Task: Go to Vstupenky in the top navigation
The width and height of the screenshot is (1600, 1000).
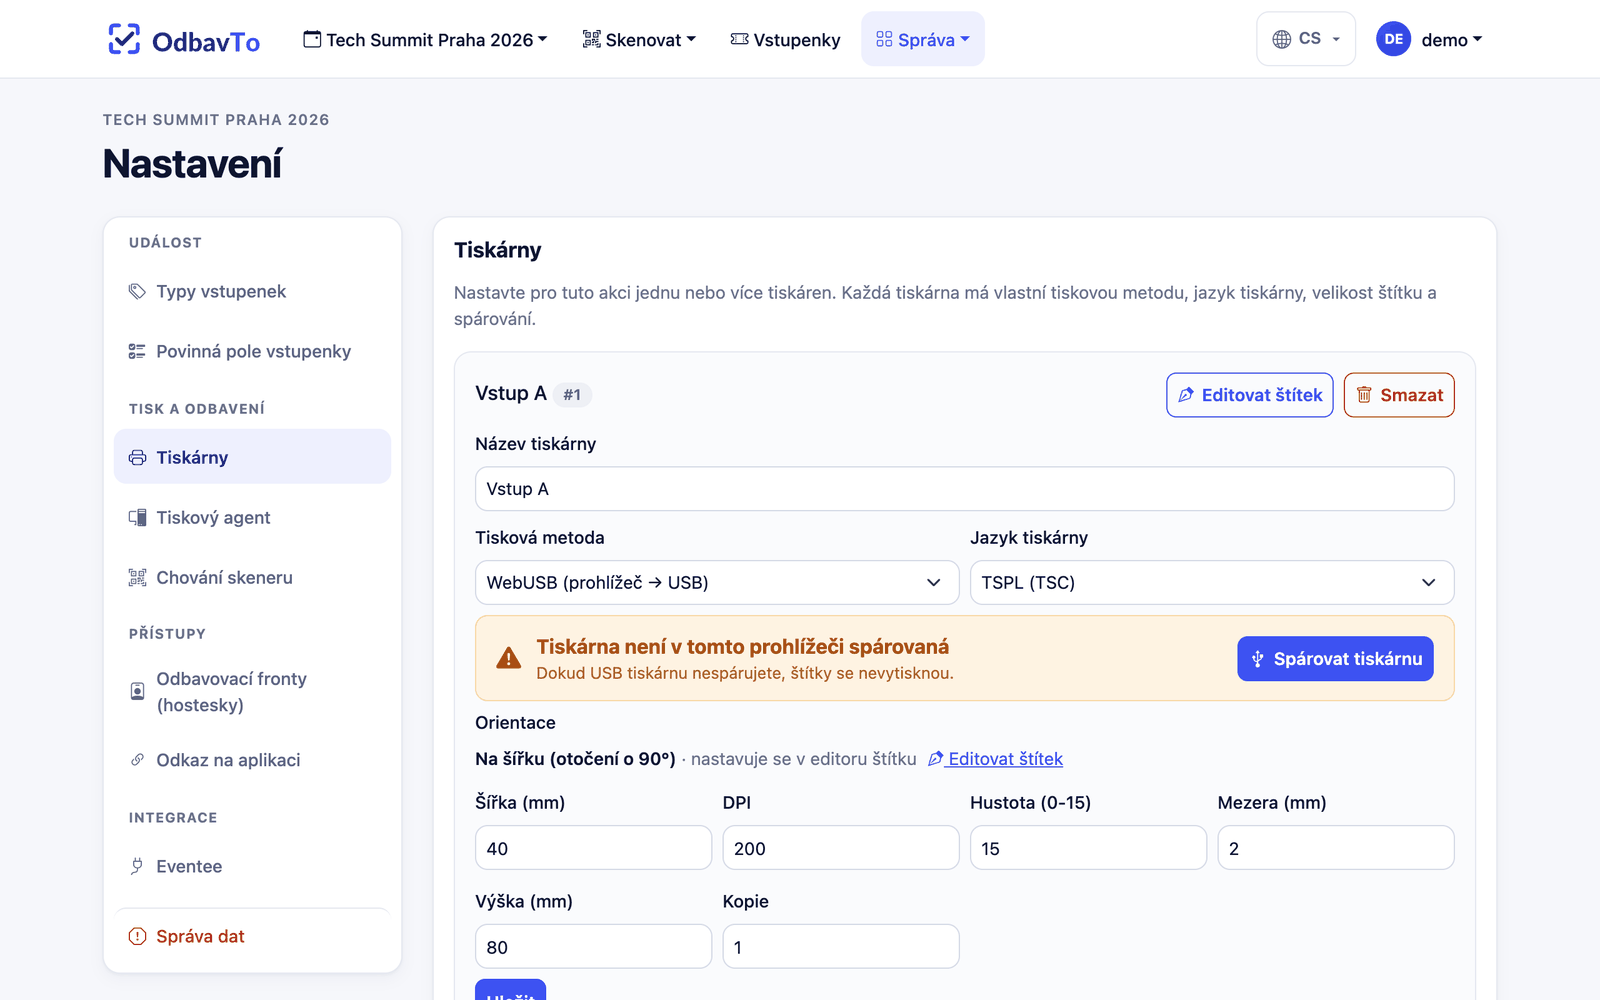Action: (786, 39)
